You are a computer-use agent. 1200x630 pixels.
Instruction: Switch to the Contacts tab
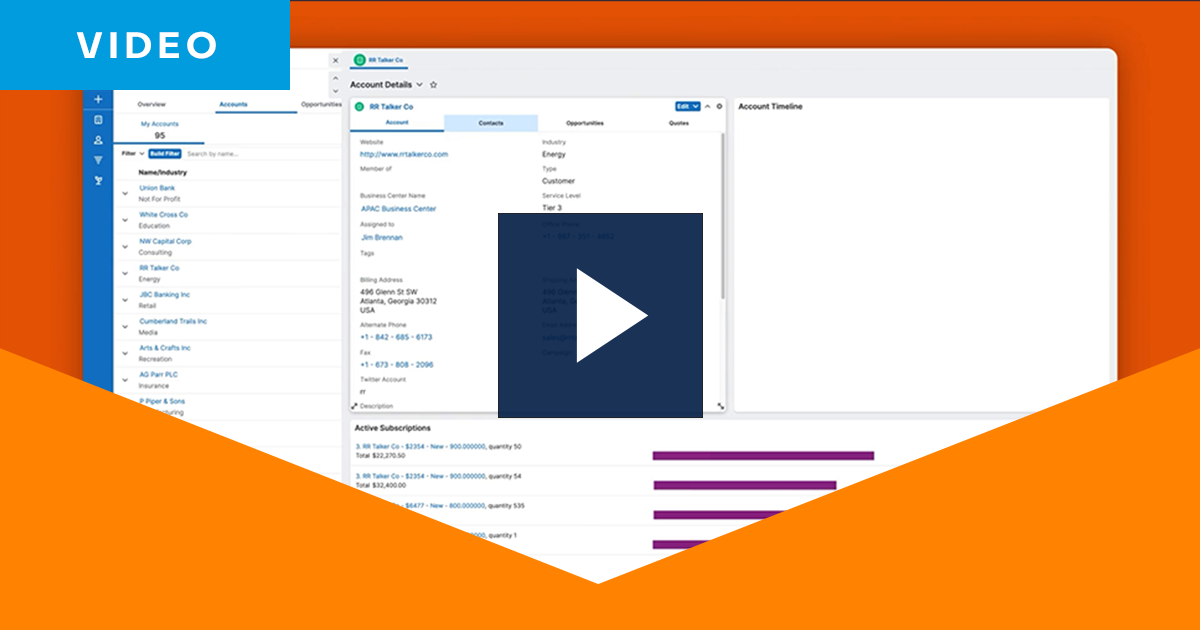(x=490, y=123)
